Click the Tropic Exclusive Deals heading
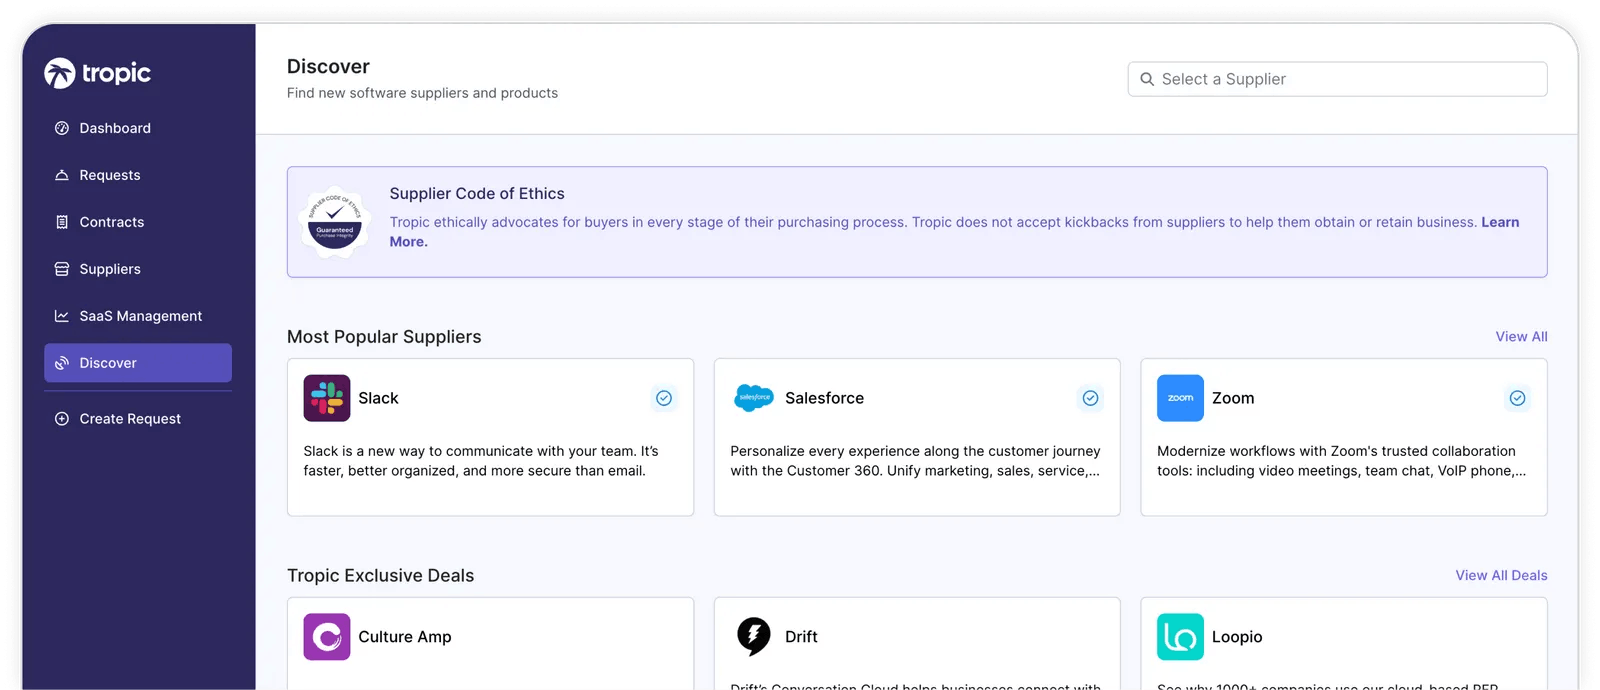 (x=380, y=576)
